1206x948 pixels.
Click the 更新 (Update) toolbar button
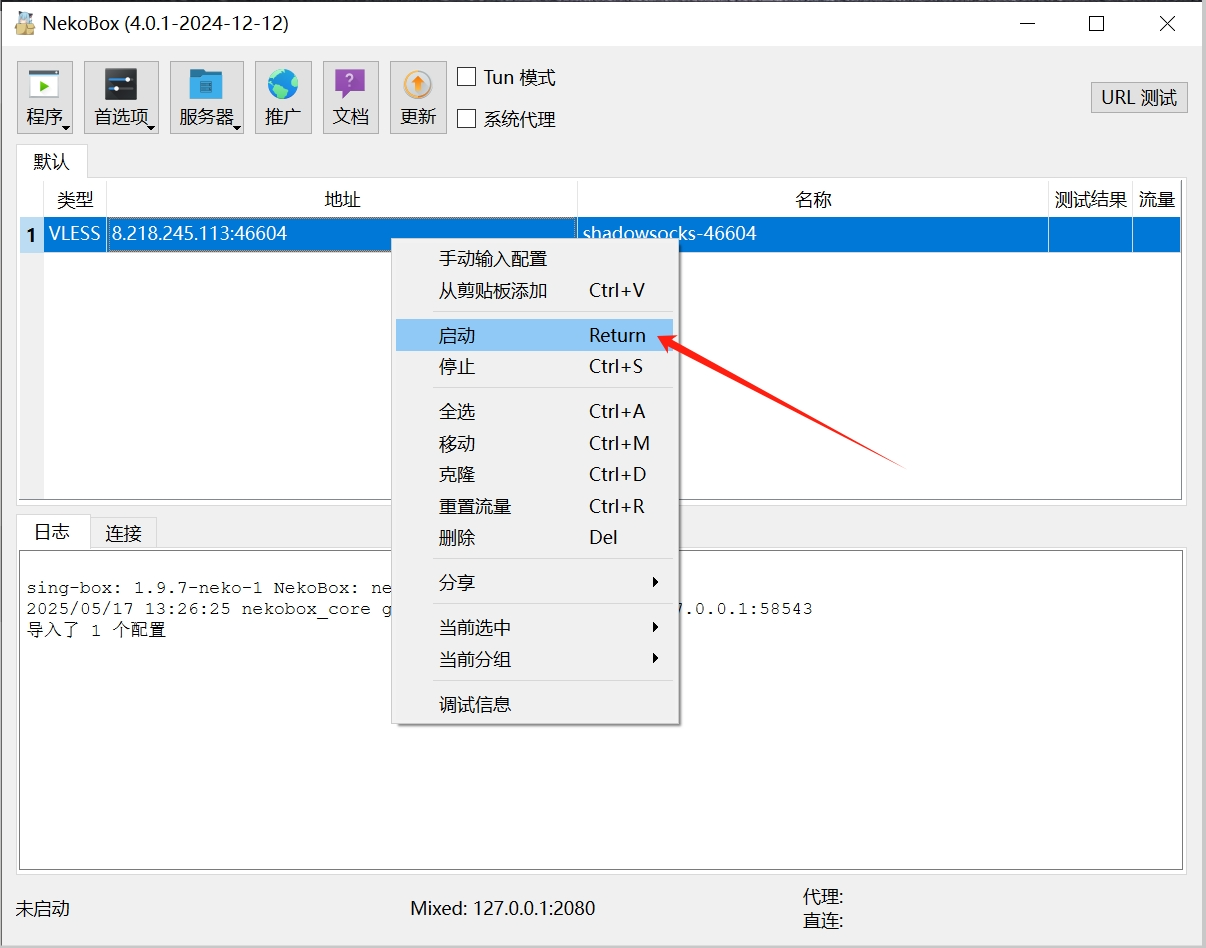coord(418,97)
